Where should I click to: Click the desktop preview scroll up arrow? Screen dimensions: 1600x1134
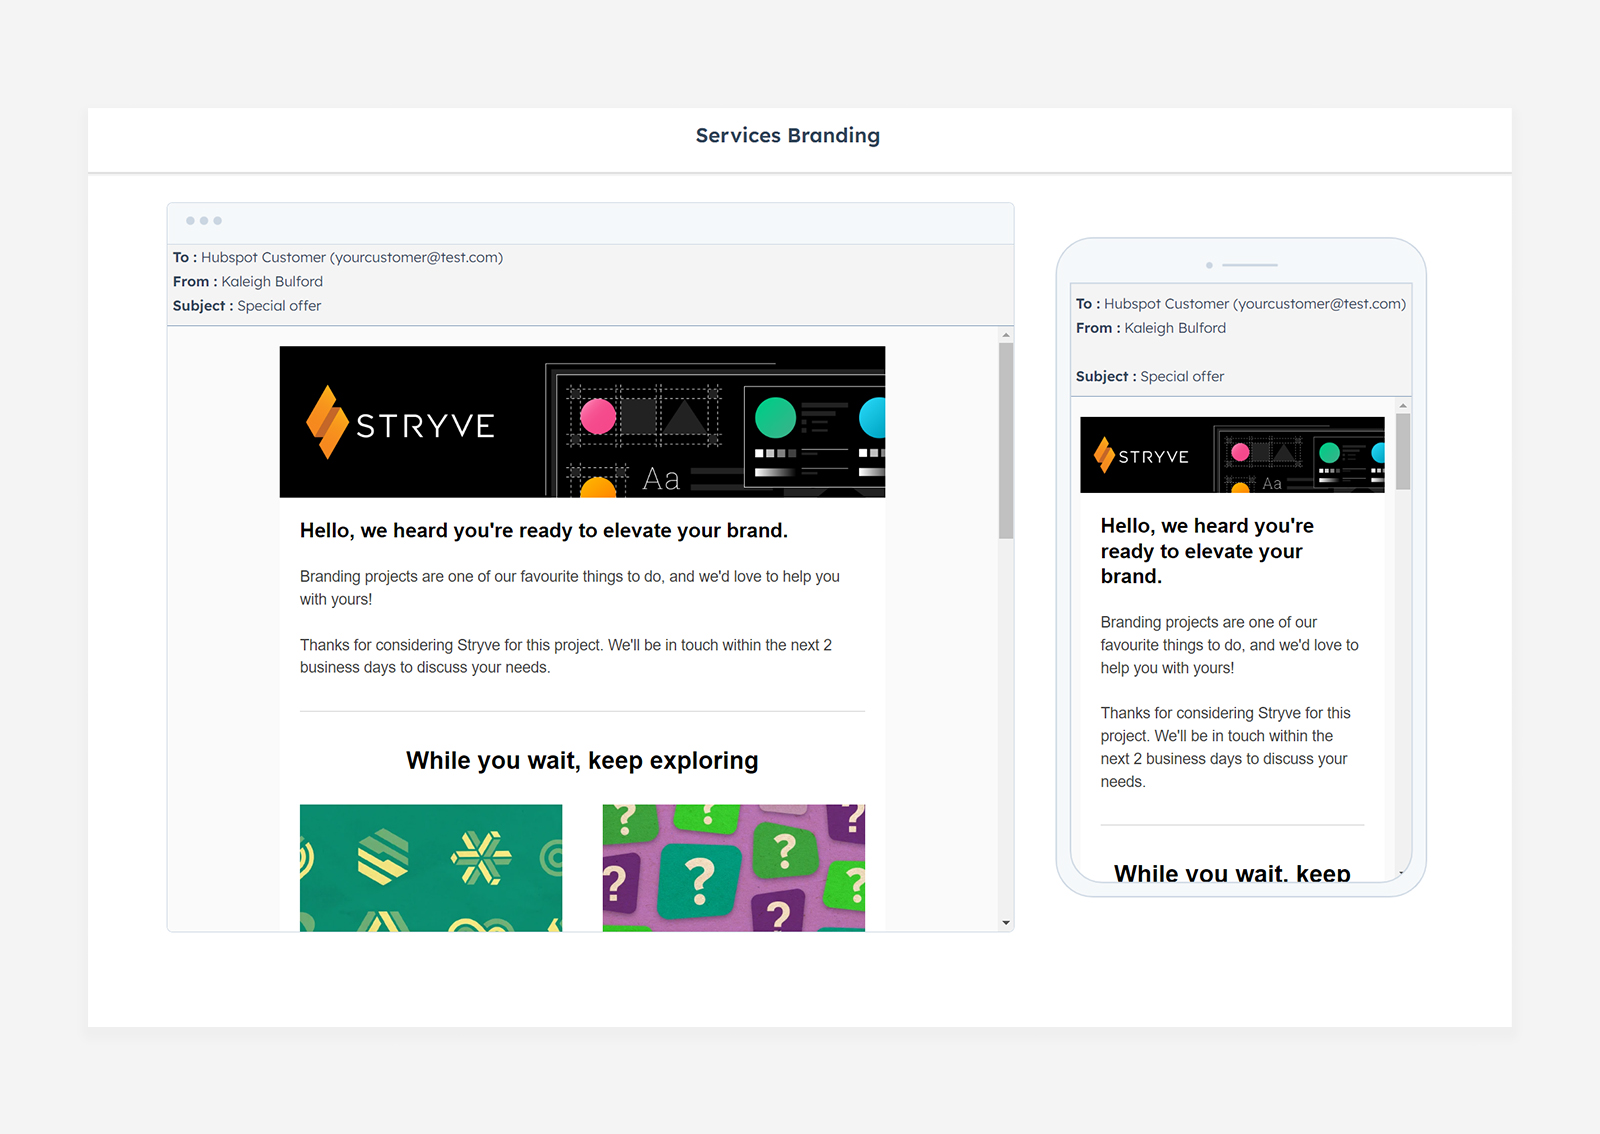tap(1006, 335)
